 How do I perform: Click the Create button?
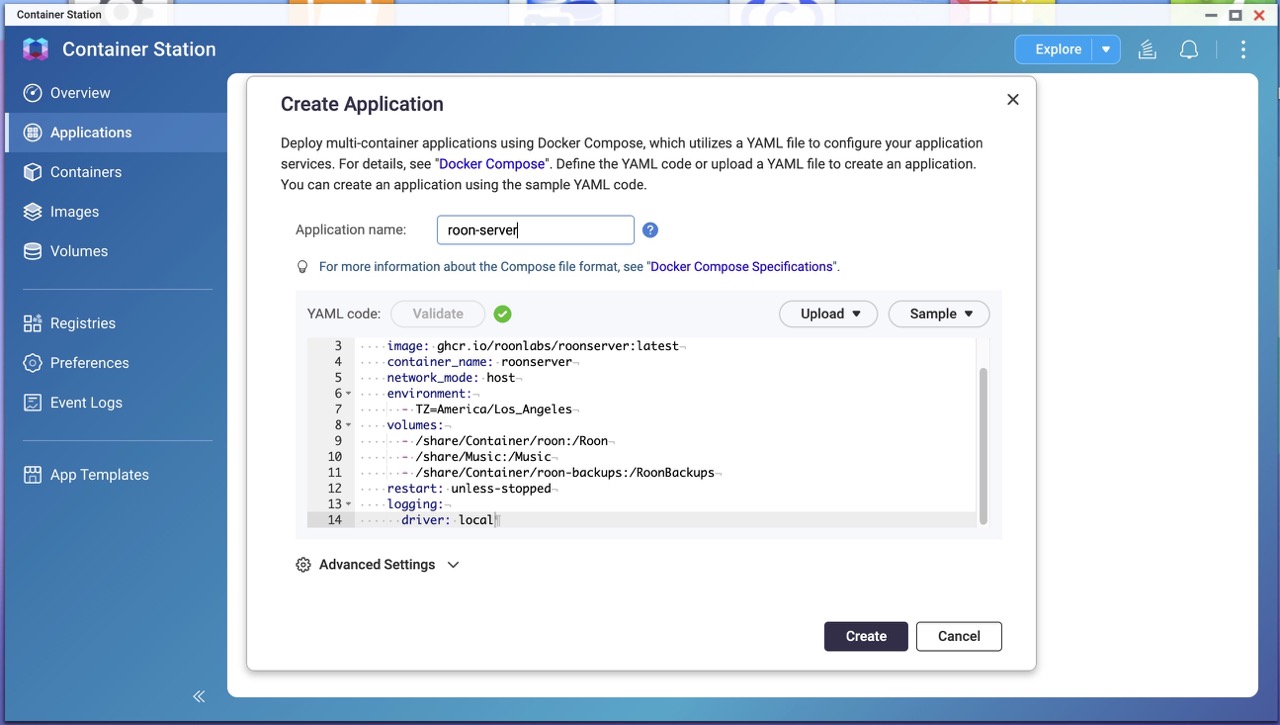tap(865, 636)
